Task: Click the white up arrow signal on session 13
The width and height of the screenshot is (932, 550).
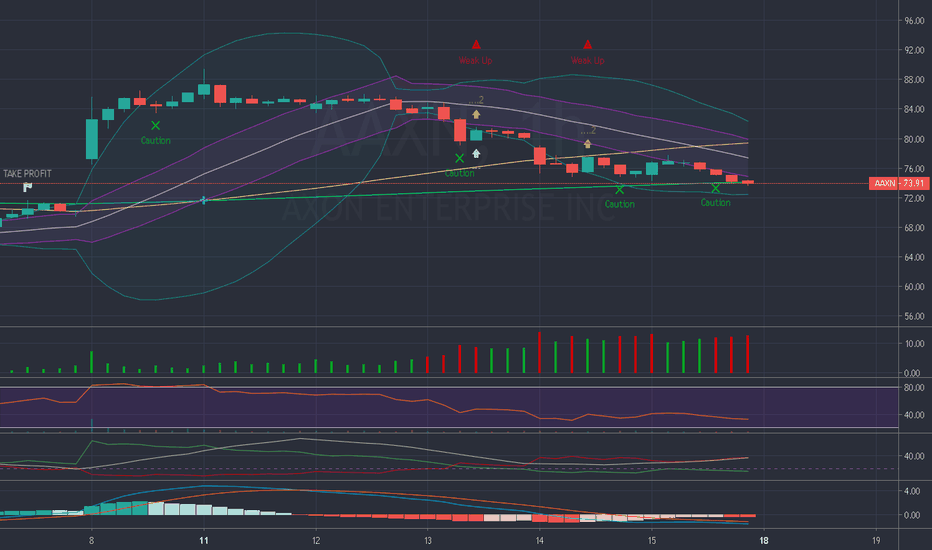Action: click(x=476, y=153)
